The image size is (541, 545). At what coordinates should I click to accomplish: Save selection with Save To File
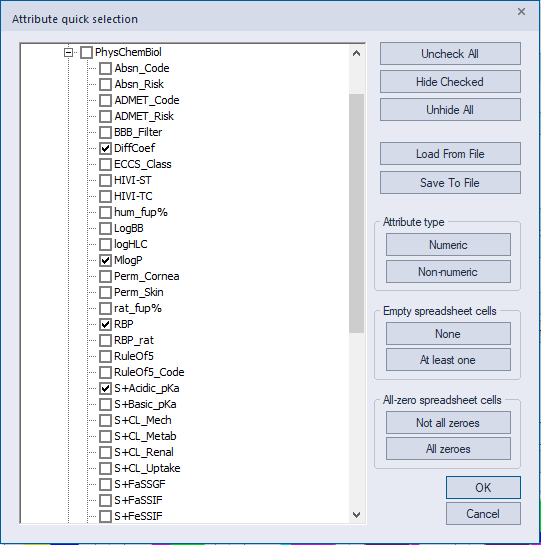pos(450,182)
